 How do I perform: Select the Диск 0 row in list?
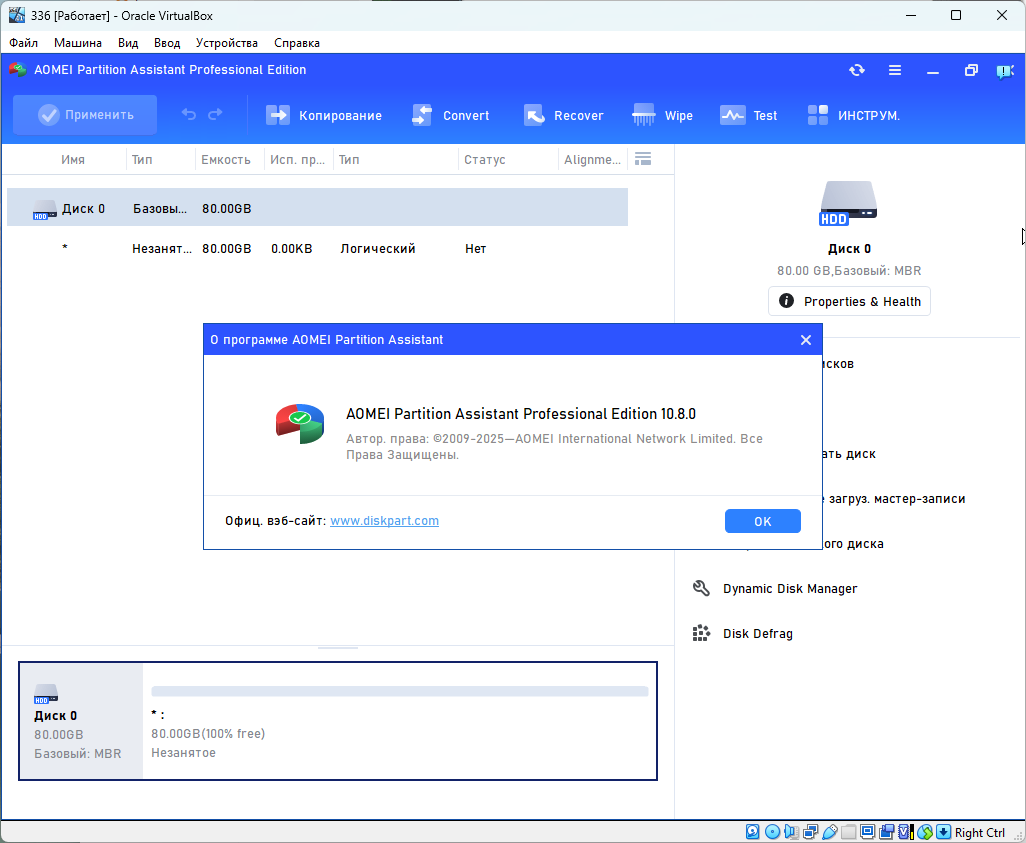(316, 208)
